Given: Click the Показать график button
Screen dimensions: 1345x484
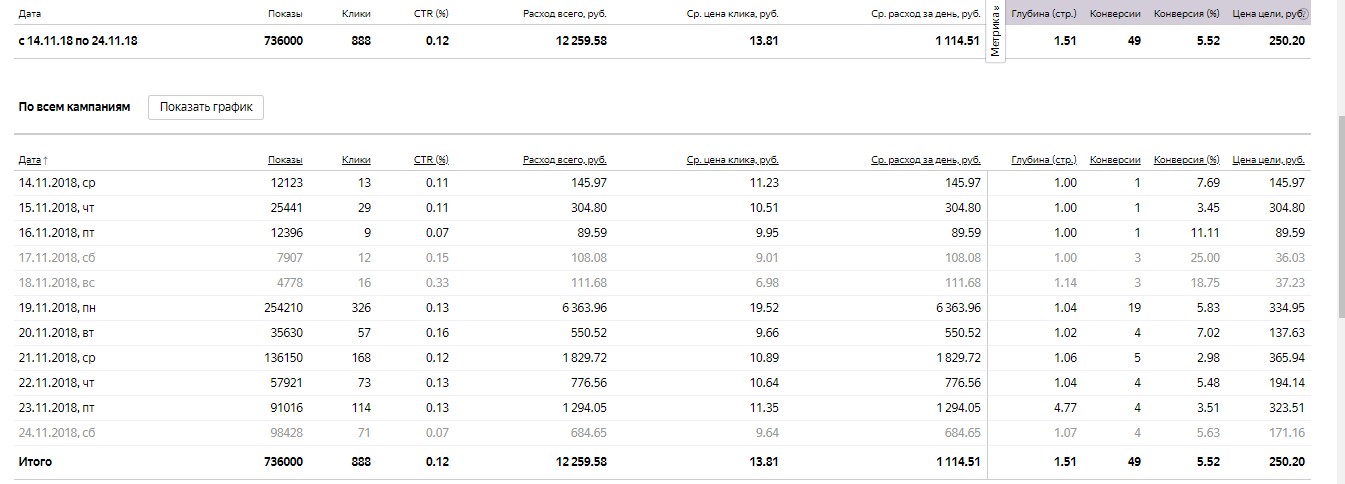Looking at the screenshot, I should click(206, 107).
